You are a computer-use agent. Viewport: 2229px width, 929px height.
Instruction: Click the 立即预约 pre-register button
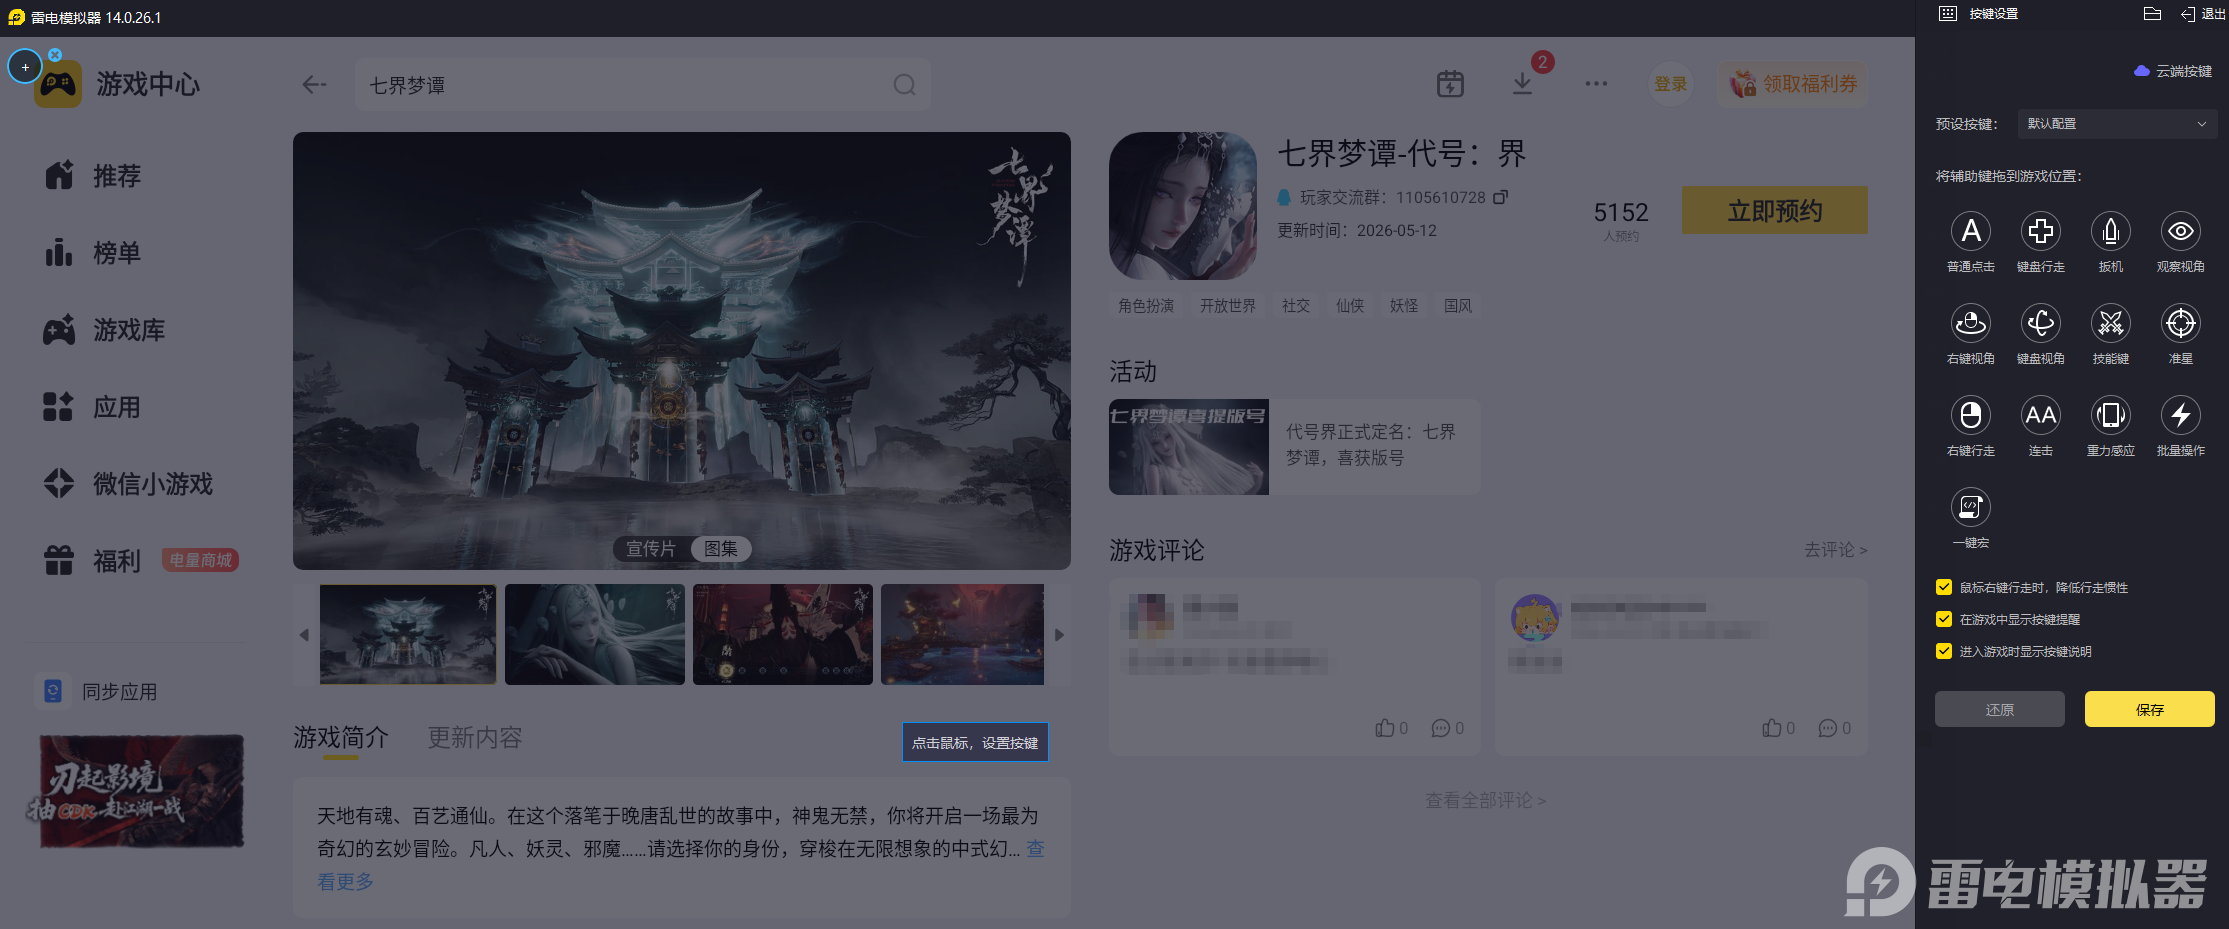click(1774, 210)
